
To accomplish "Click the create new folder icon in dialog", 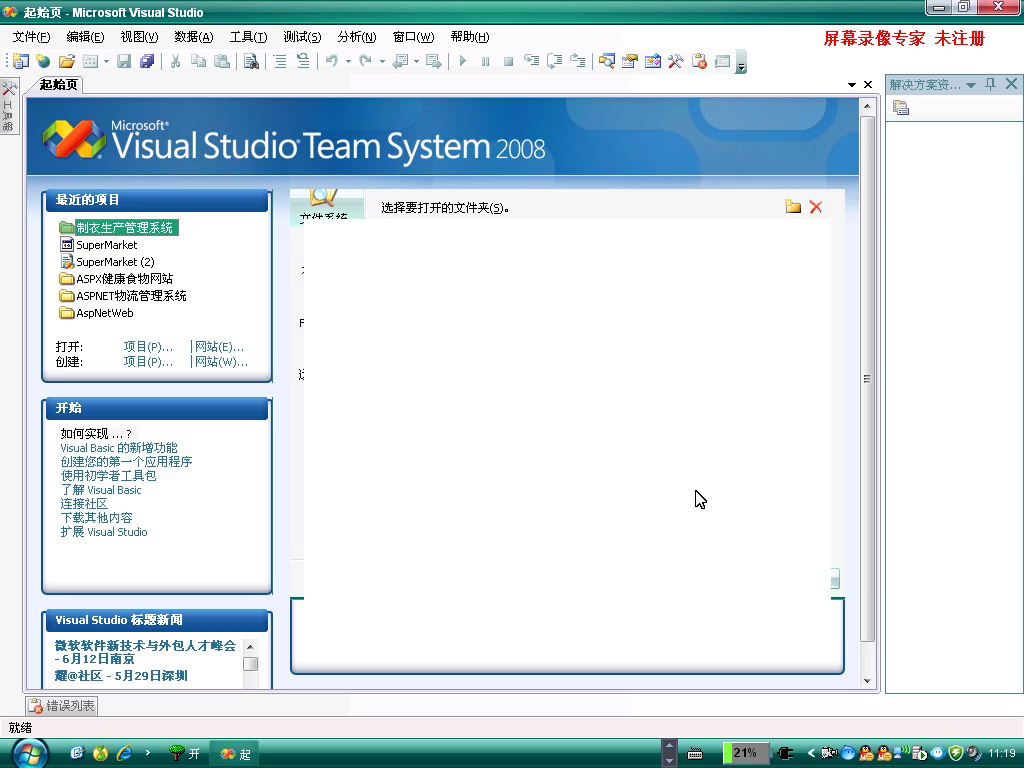I will pyautogui.click(x=793, y=207).
